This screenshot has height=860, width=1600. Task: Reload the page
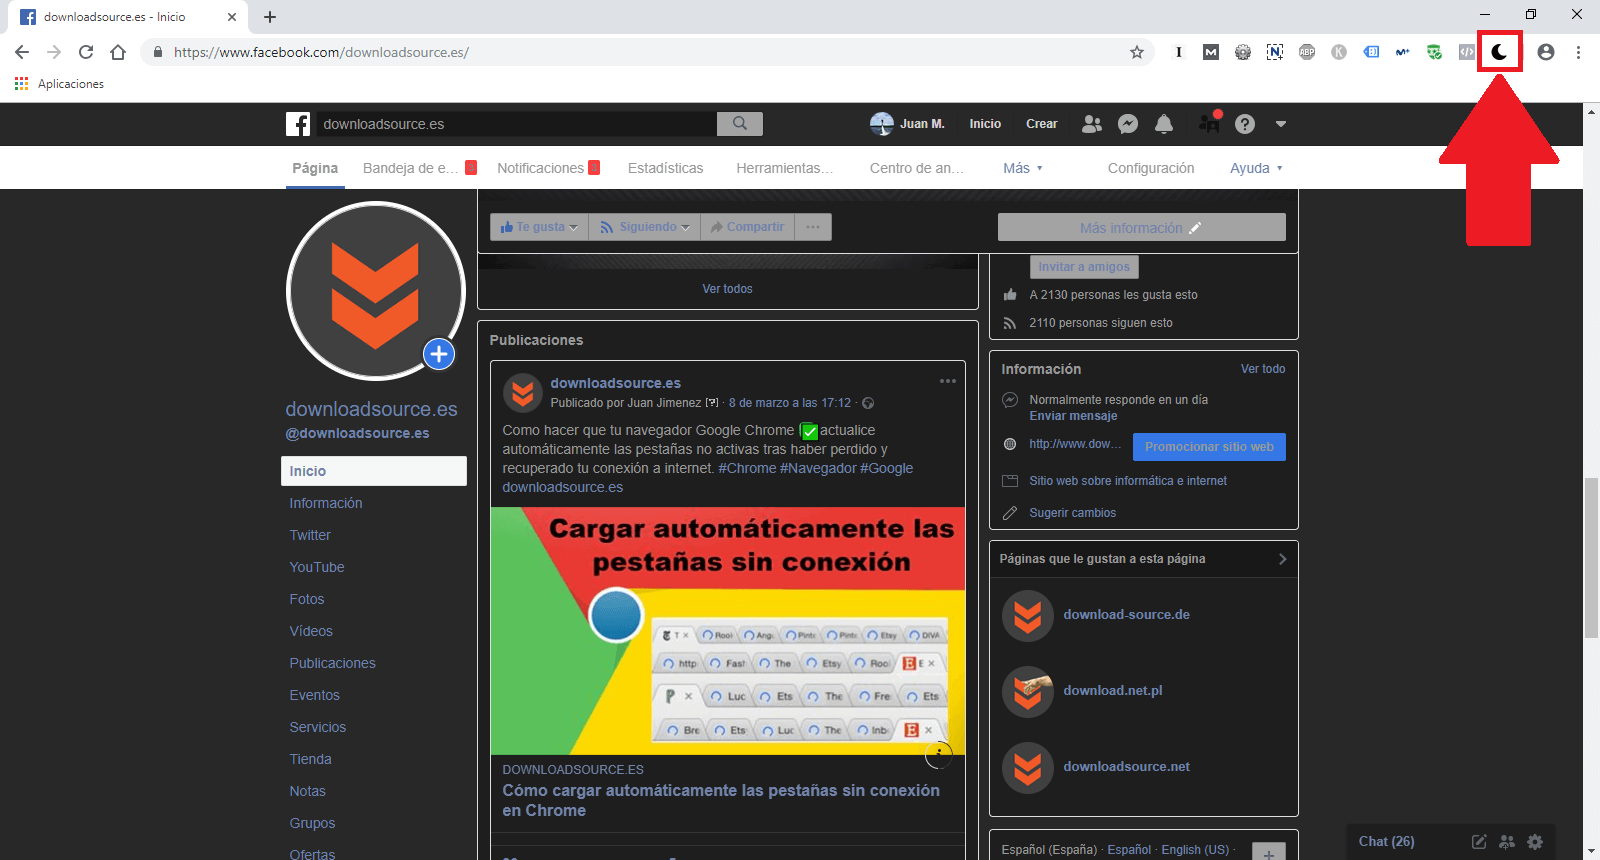(x=86, y=52)
